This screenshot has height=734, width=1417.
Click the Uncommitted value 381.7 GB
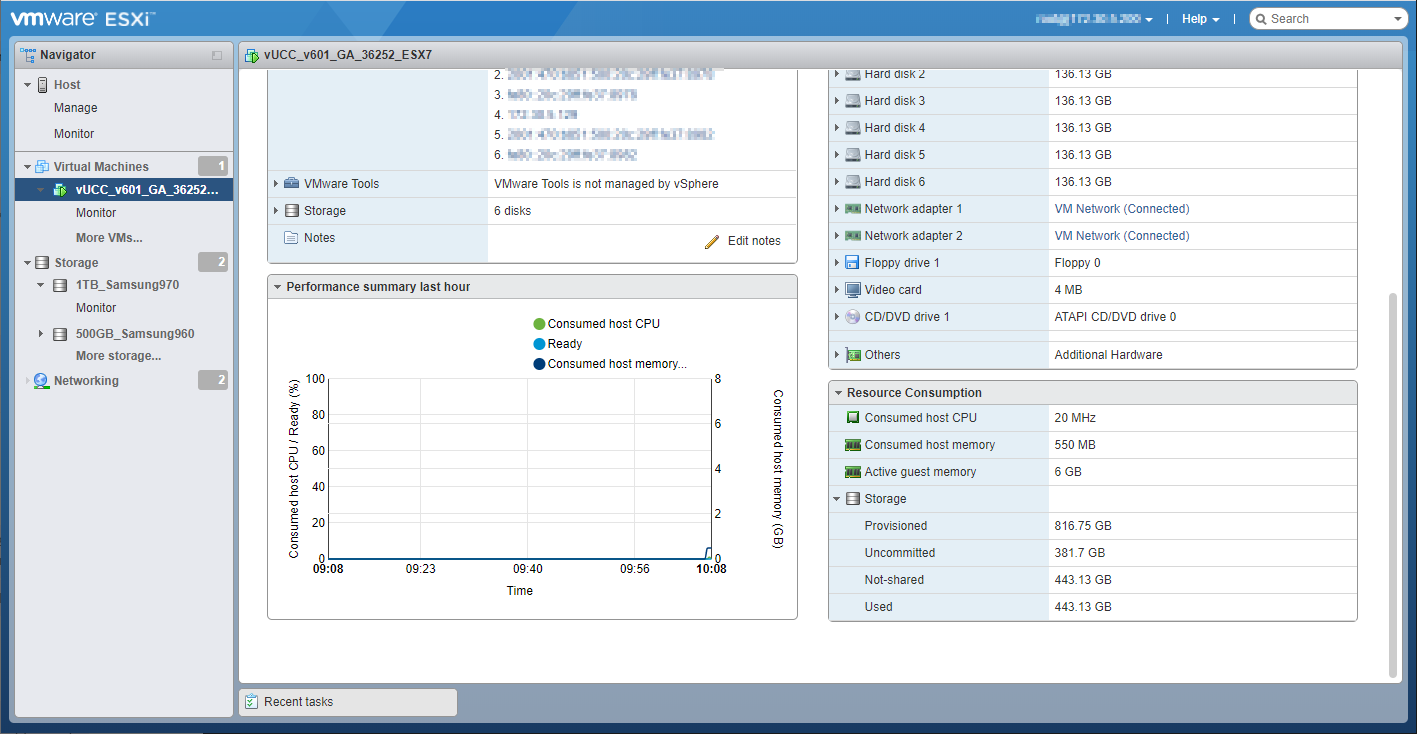(x=1080, y=553)
